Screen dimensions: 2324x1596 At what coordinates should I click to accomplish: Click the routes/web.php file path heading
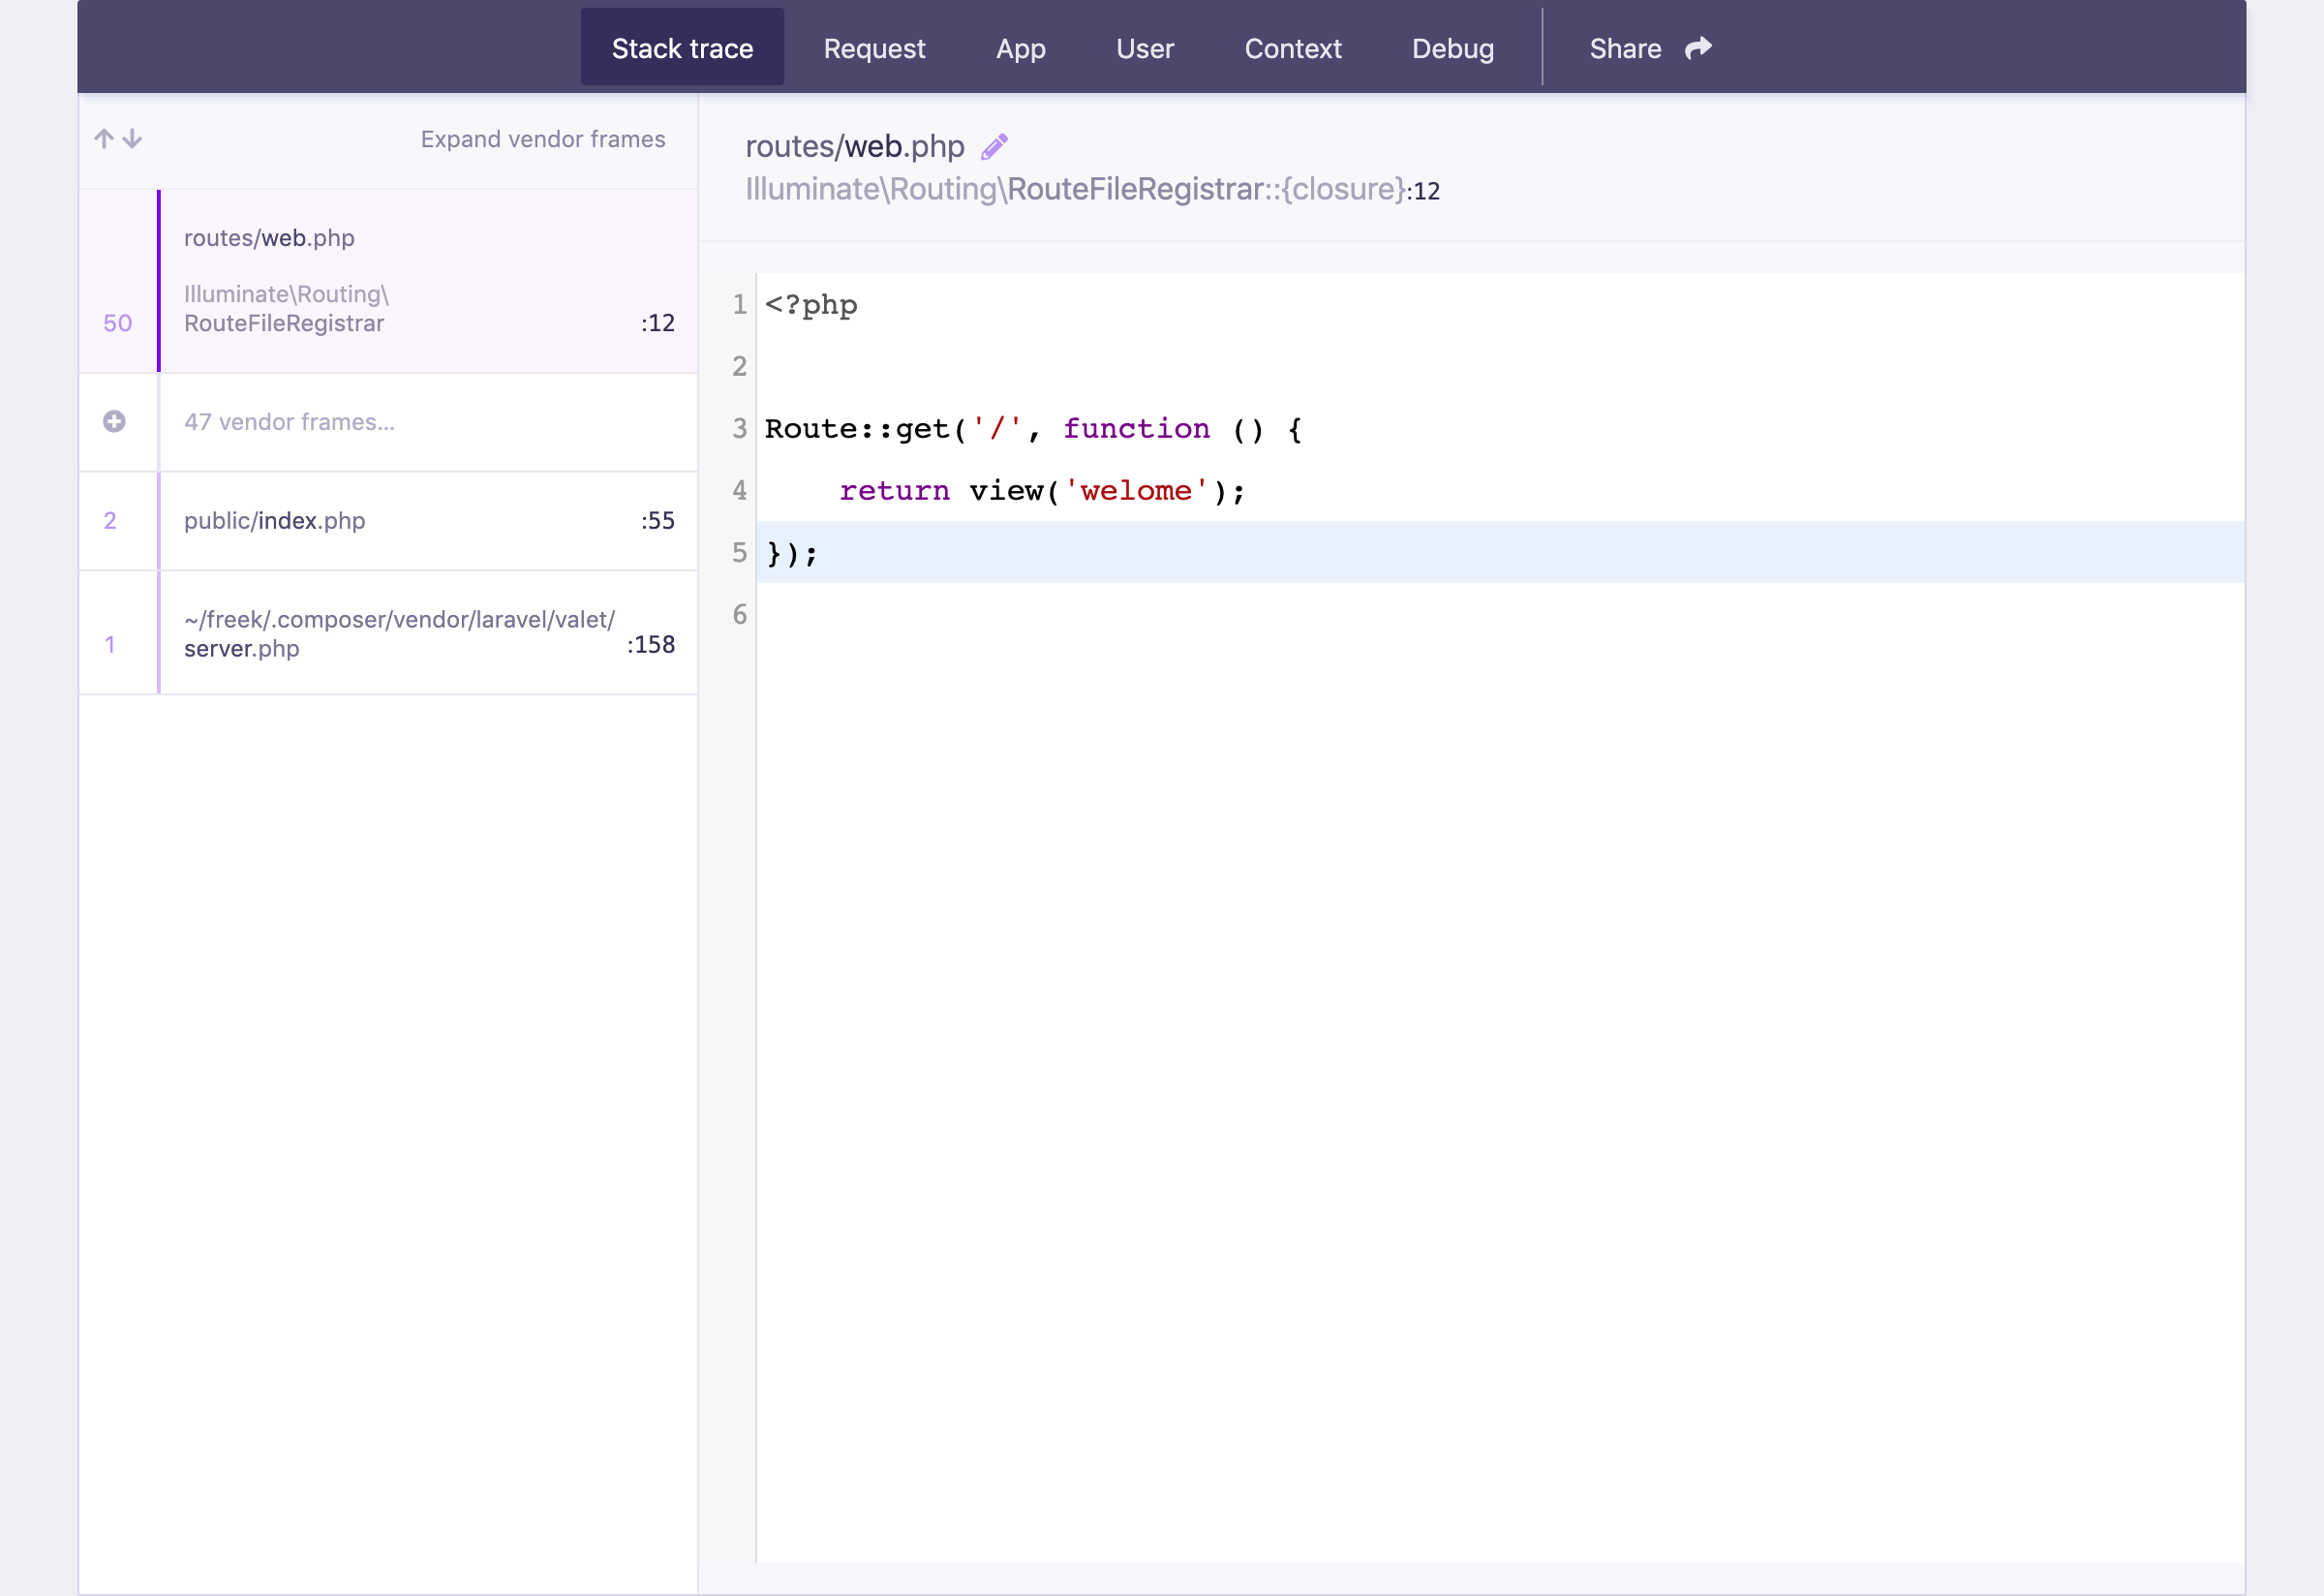[x=854, y=147]
